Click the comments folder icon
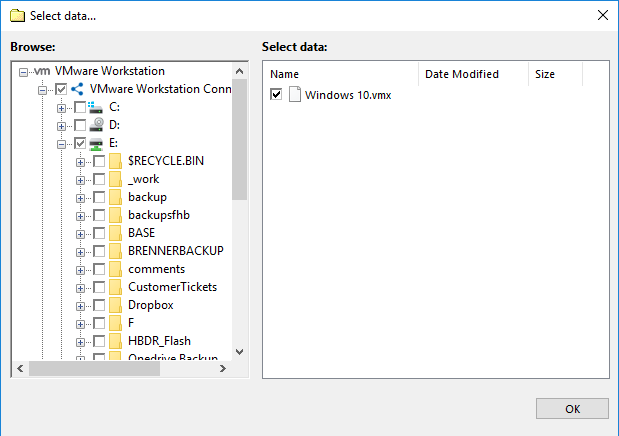The height and width of the screenshot is (436, 619). click(115, 269)
